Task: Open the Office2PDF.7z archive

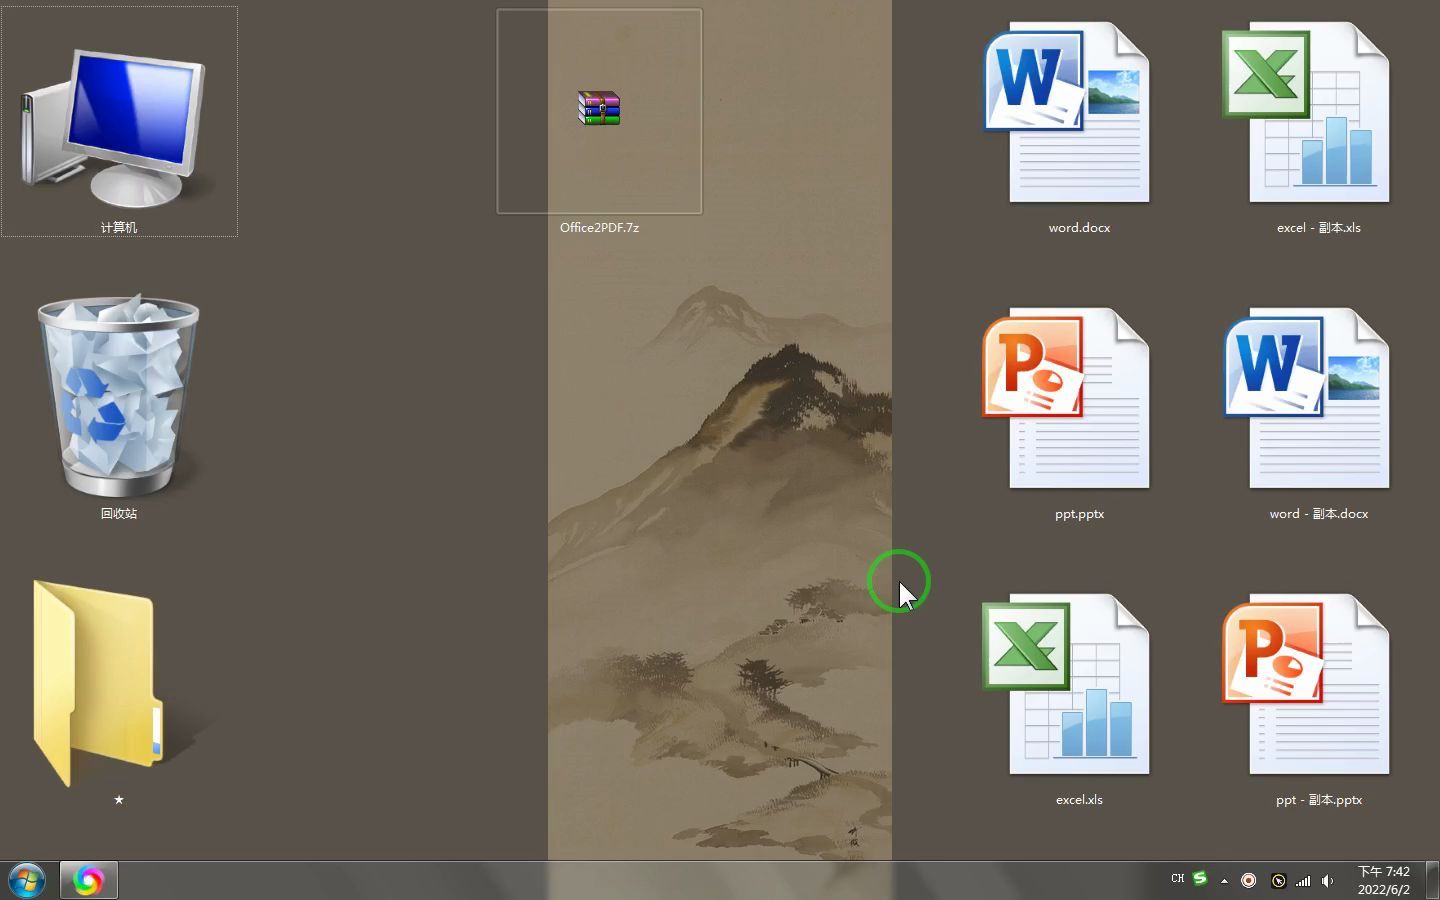Action: click(x=598, y=110)
